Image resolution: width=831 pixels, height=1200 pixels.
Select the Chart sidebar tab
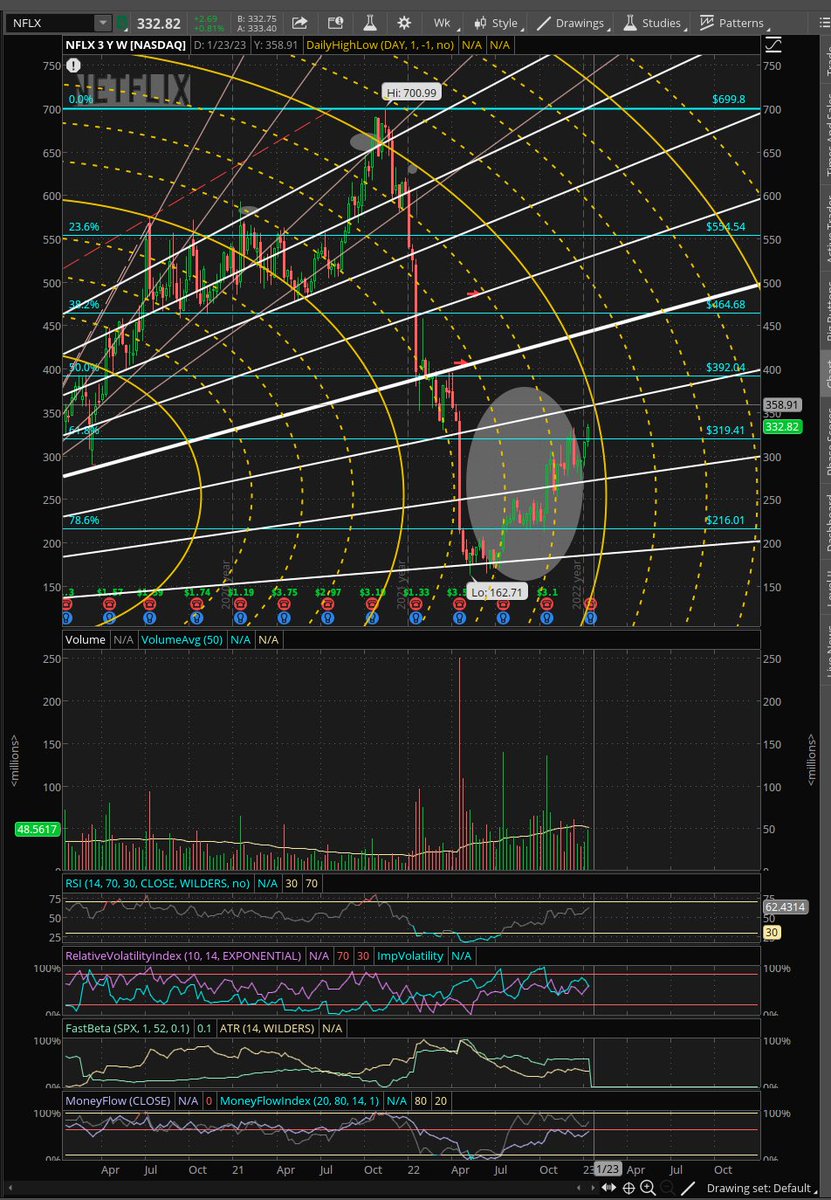pyautogui.click(x=826, y=375)
